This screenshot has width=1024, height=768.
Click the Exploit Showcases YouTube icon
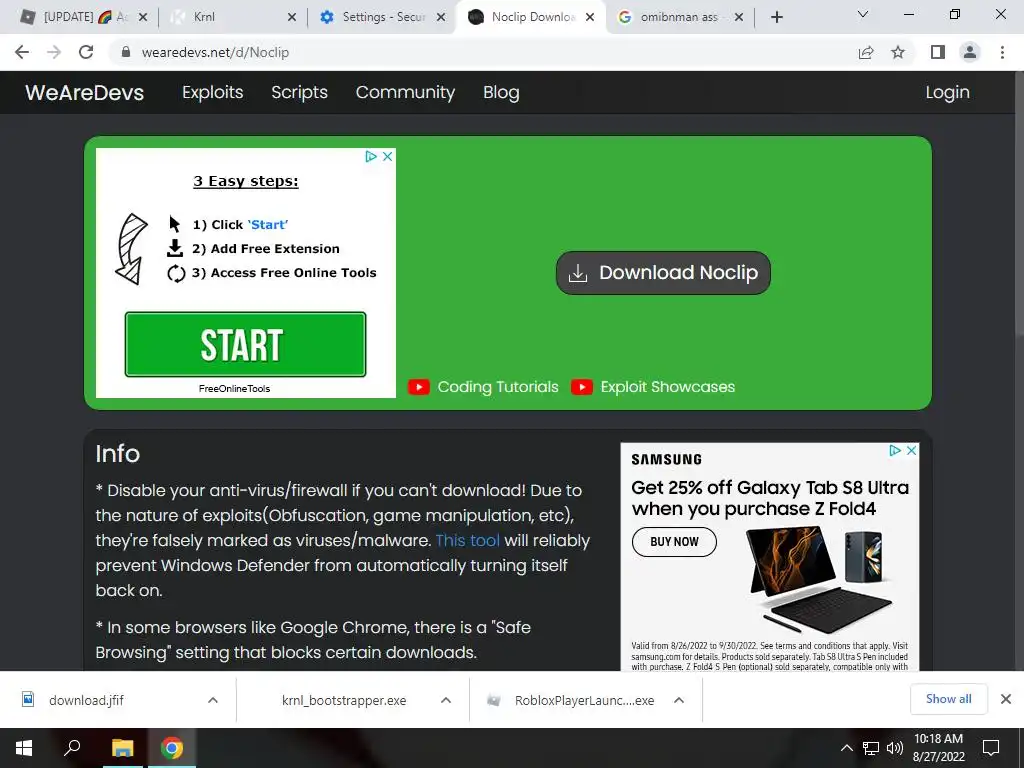pyautogui.click(x=581, y=387)
